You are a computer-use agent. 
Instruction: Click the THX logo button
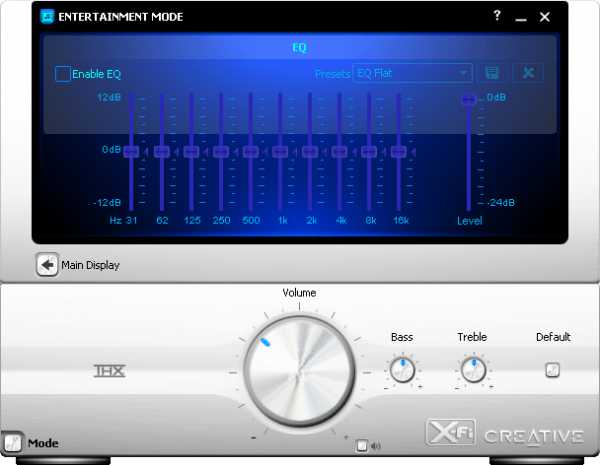tap(110, 371)
